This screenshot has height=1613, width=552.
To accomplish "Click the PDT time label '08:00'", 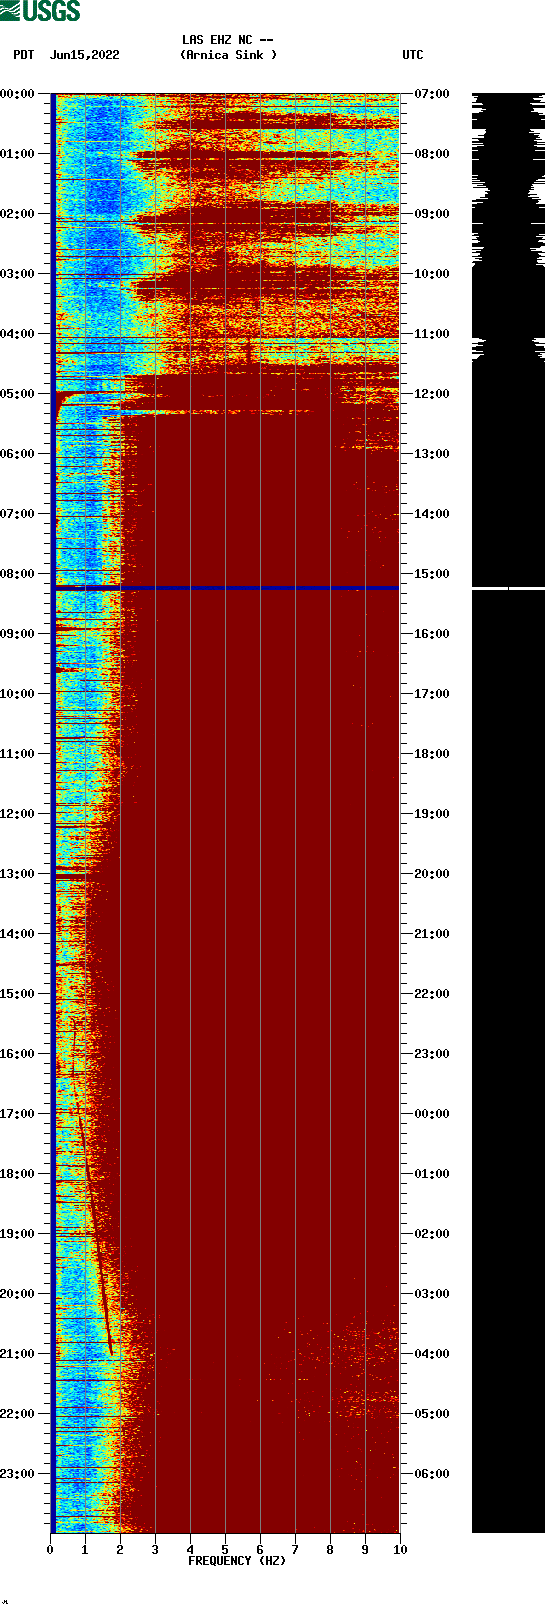I will click(18, 574).
